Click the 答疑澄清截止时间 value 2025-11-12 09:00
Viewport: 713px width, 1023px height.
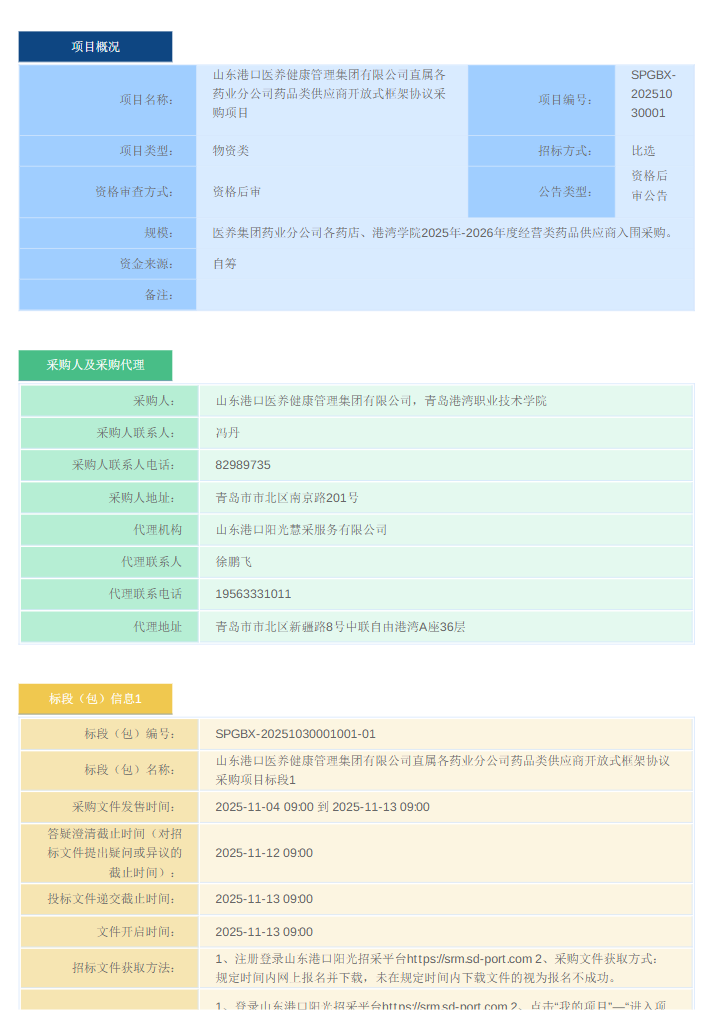tap(264, 853)
